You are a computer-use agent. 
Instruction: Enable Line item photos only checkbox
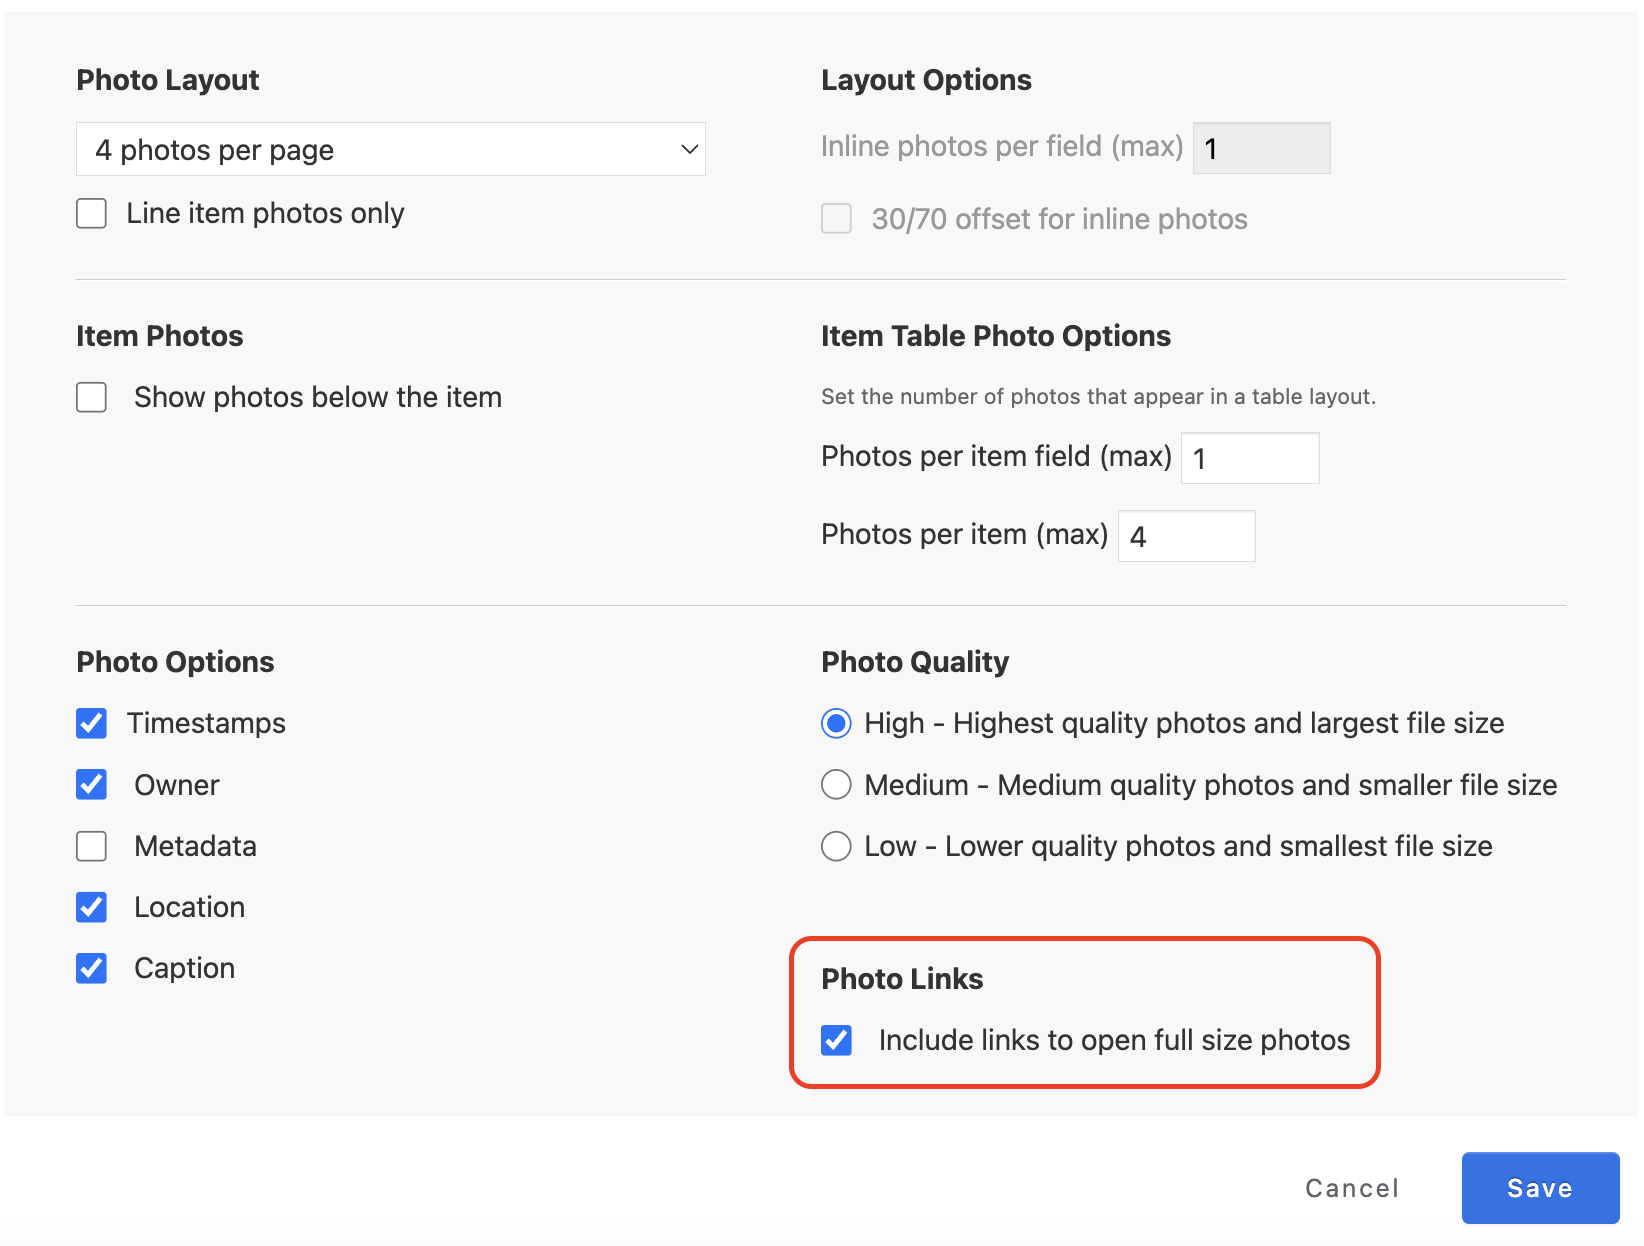point(92,213)
